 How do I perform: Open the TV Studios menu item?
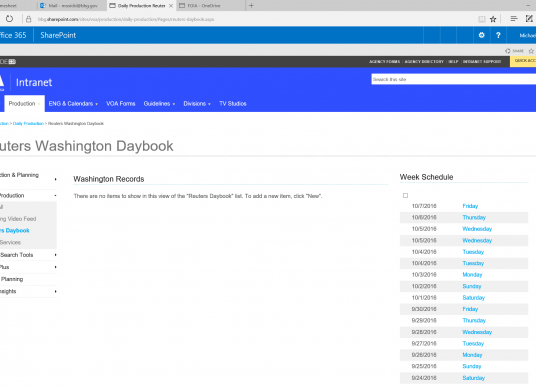(232, 104)
